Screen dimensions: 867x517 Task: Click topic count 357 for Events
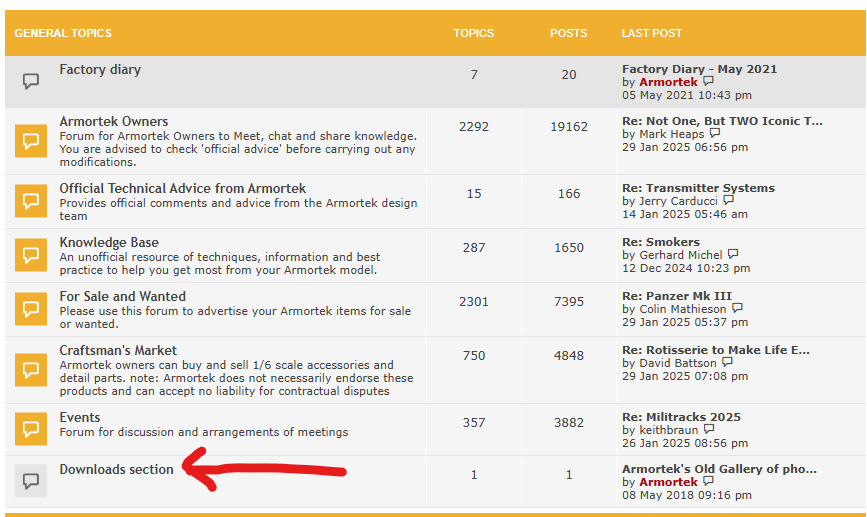(x=474, y=423)
